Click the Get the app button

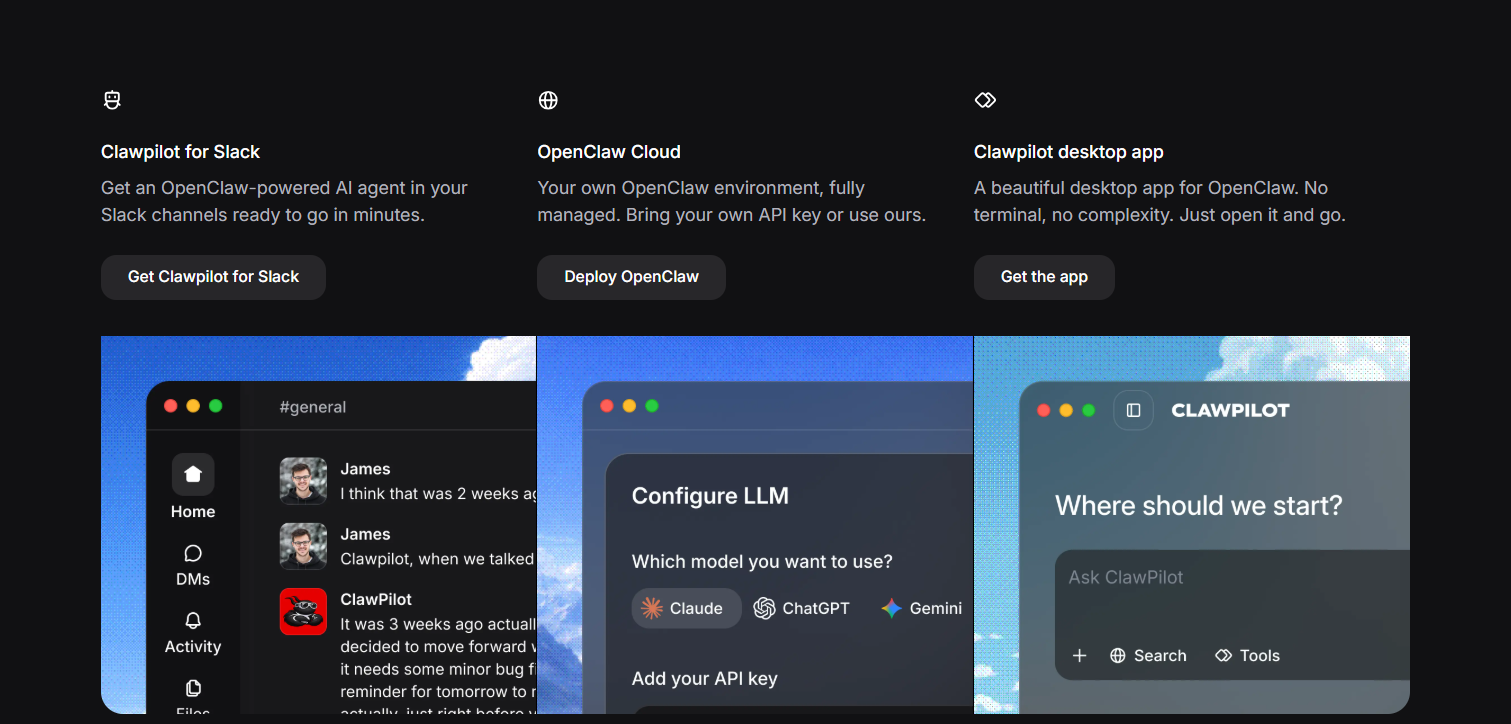(x=1044, y=277)
